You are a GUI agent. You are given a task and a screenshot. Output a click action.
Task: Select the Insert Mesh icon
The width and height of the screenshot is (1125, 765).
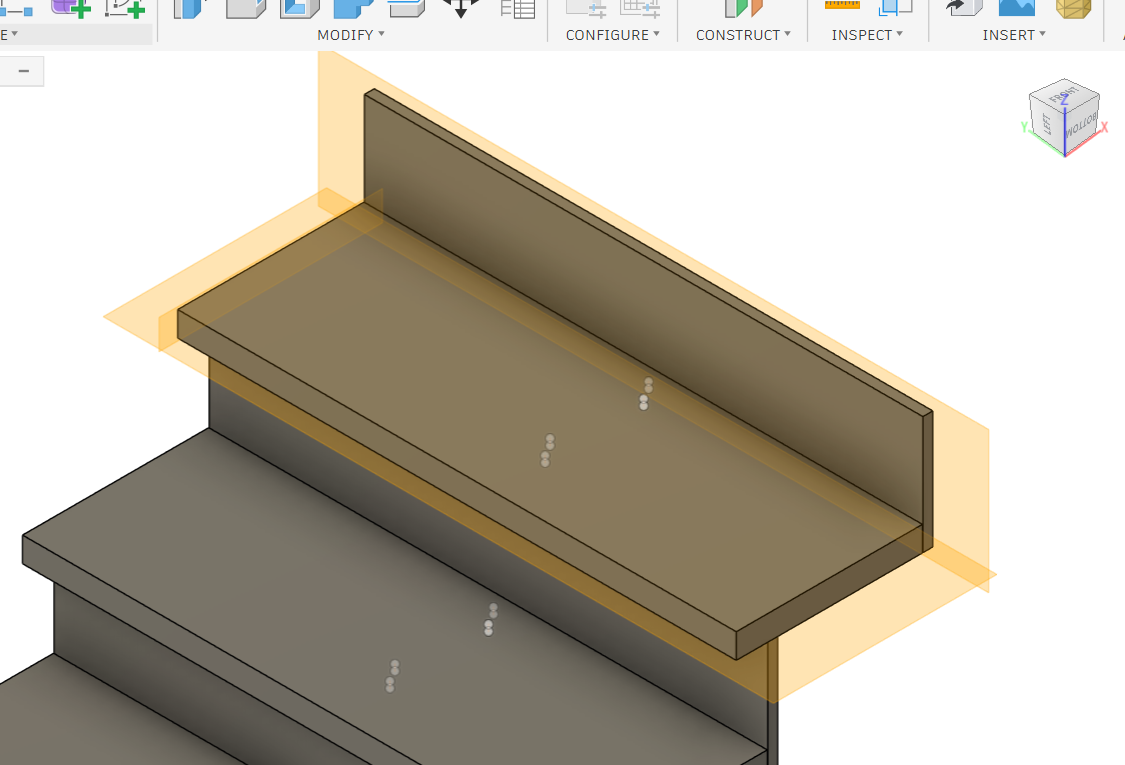[x=1073, y=8]
